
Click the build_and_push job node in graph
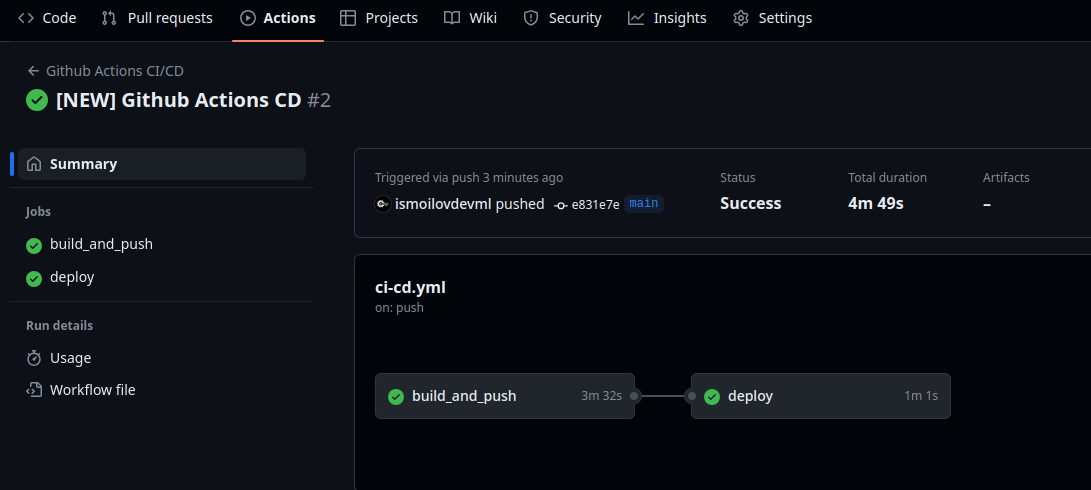coord(504,396)
